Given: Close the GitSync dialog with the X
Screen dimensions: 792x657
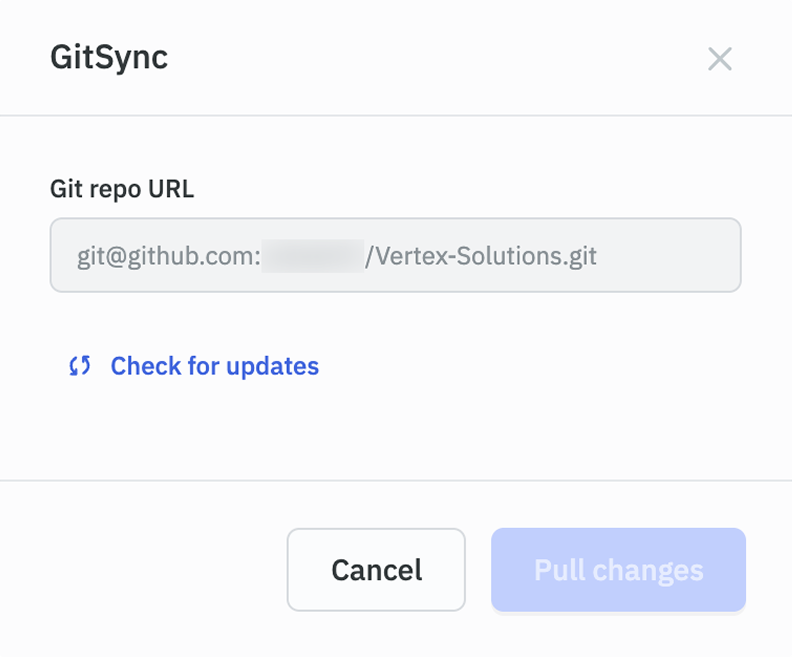Looking at the screenshot, I should [720, 59].
